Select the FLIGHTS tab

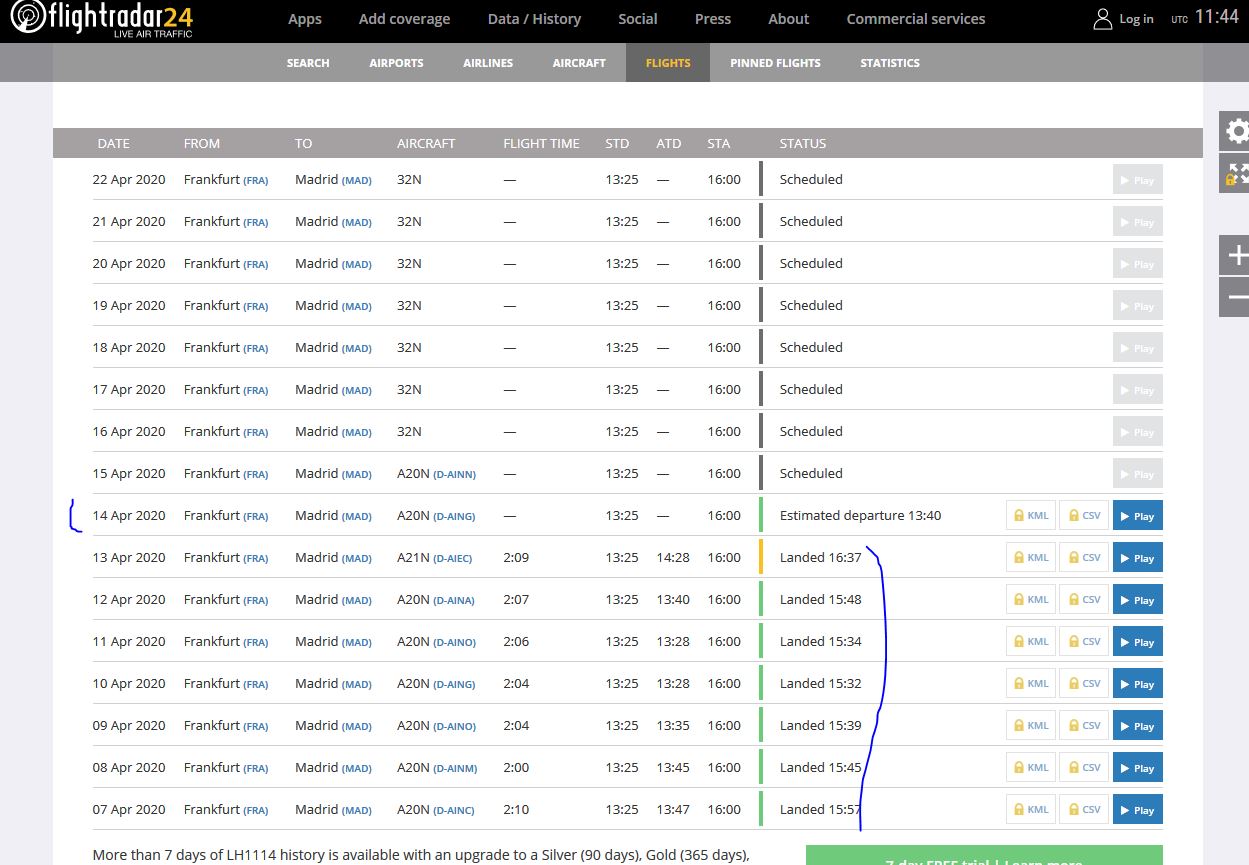point(668,63)
